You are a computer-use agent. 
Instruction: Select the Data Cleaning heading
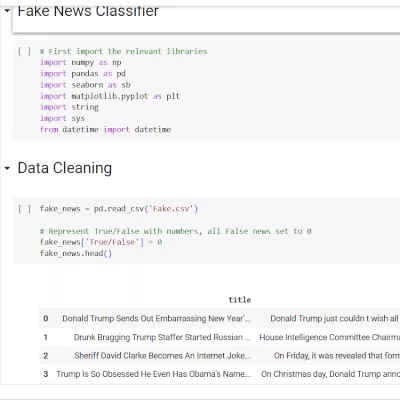point(65,168)
